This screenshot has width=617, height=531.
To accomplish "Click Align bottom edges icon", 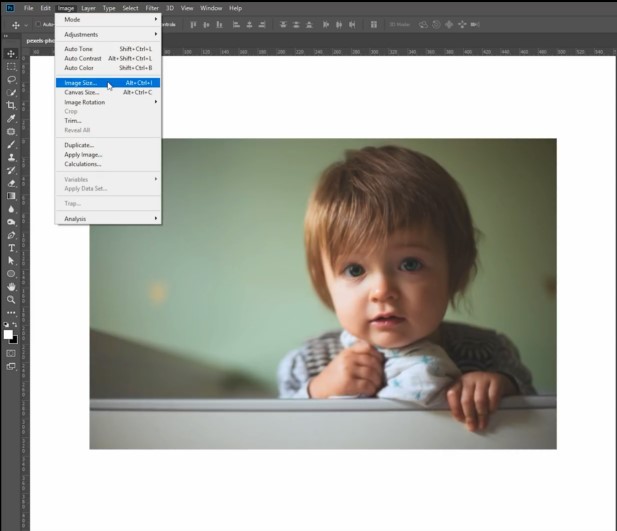I will click(219, 25).
